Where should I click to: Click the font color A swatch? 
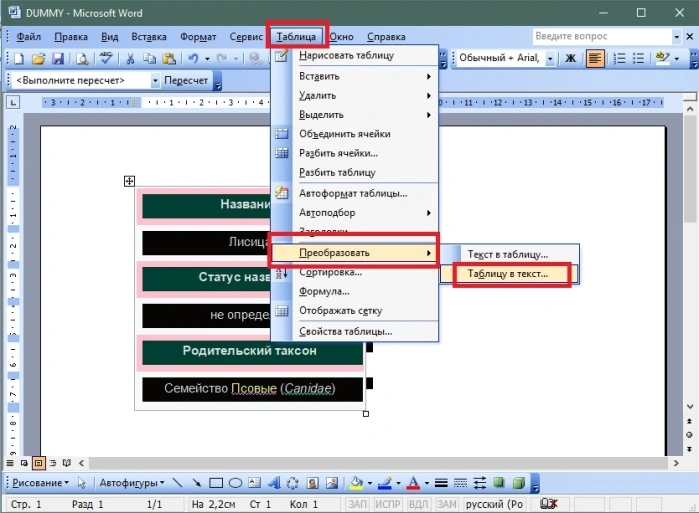(413, 483)
